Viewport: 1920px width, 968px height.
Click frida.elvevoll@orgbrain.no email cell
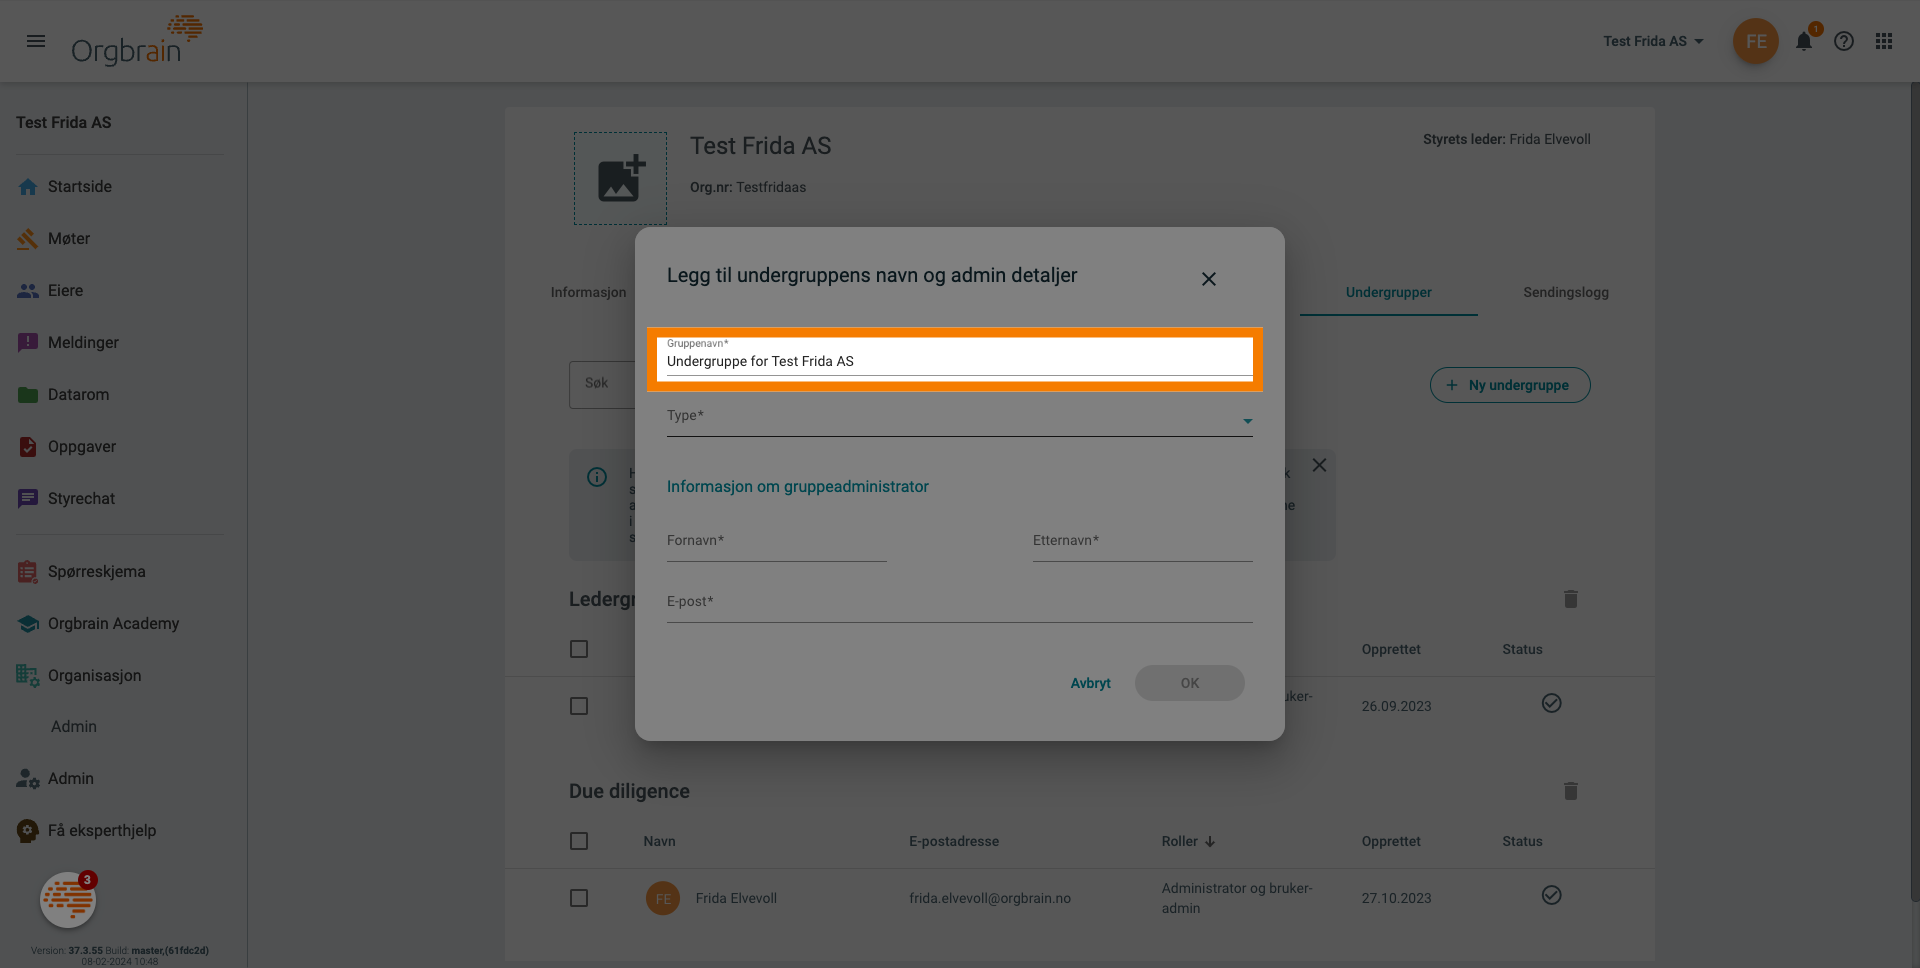pos(990,899)
